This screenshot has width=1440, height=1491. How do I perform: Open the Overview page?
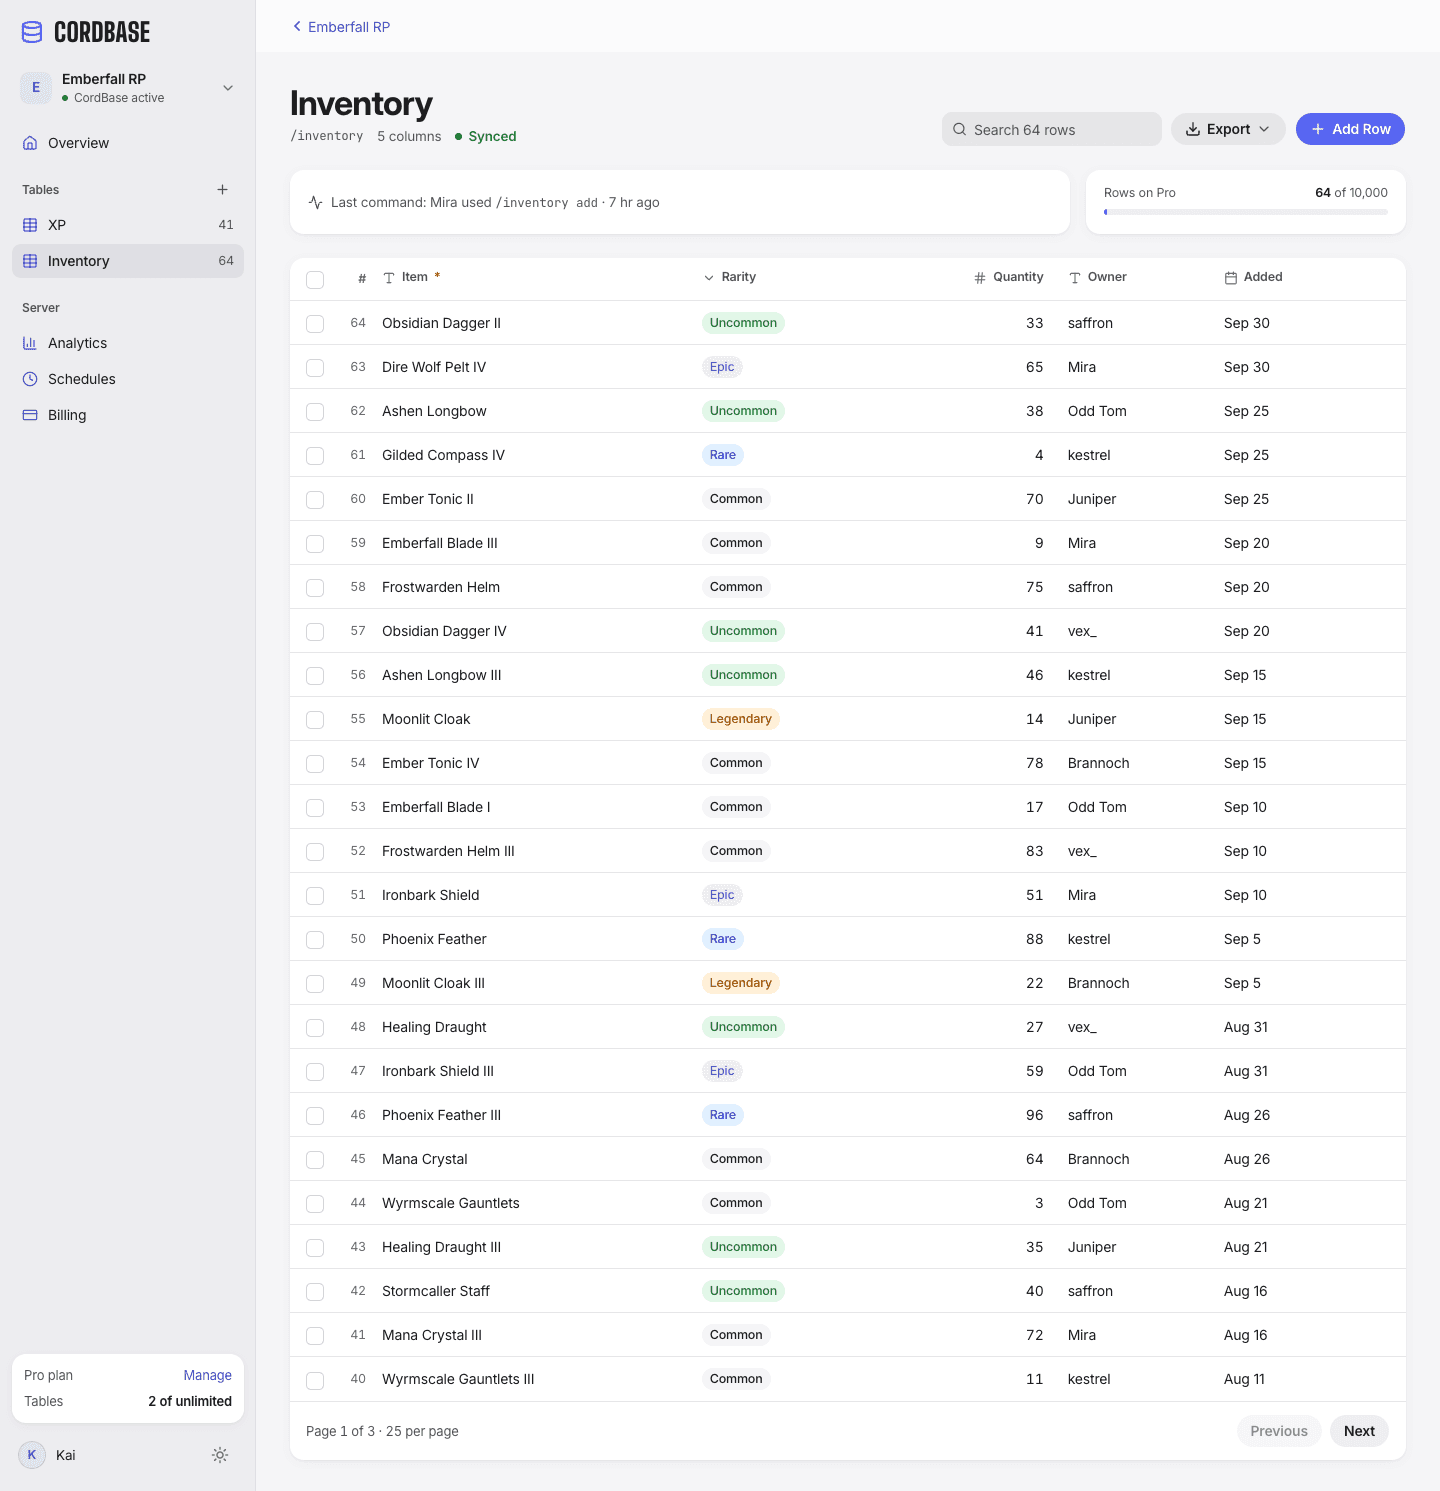click(128, 143)
